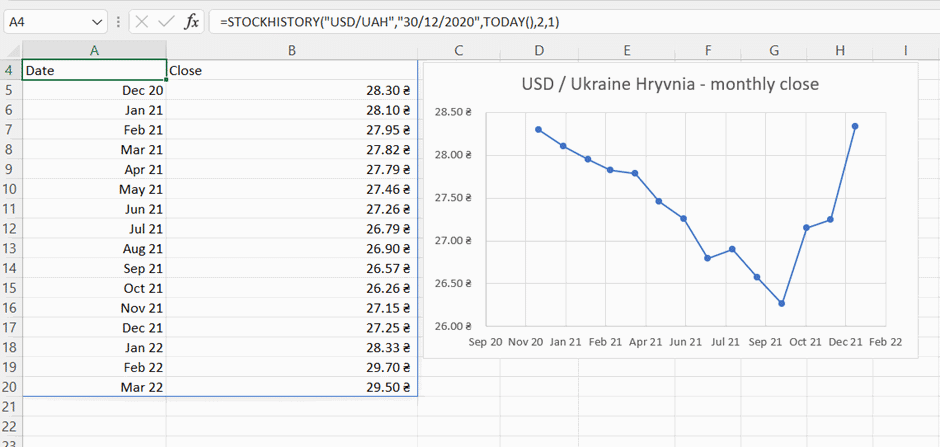
Task: Click the Date header cell
Action: coord(94,71)
